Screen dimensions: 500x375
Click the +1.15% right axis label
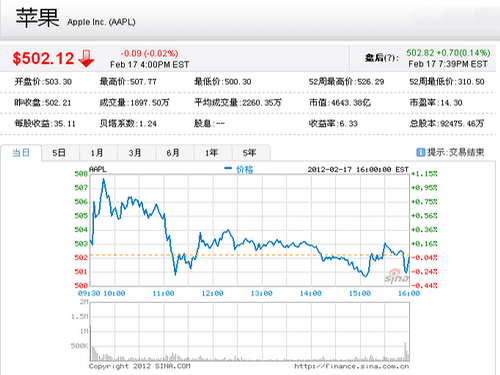pyautogui.click(x=424, y=174)
